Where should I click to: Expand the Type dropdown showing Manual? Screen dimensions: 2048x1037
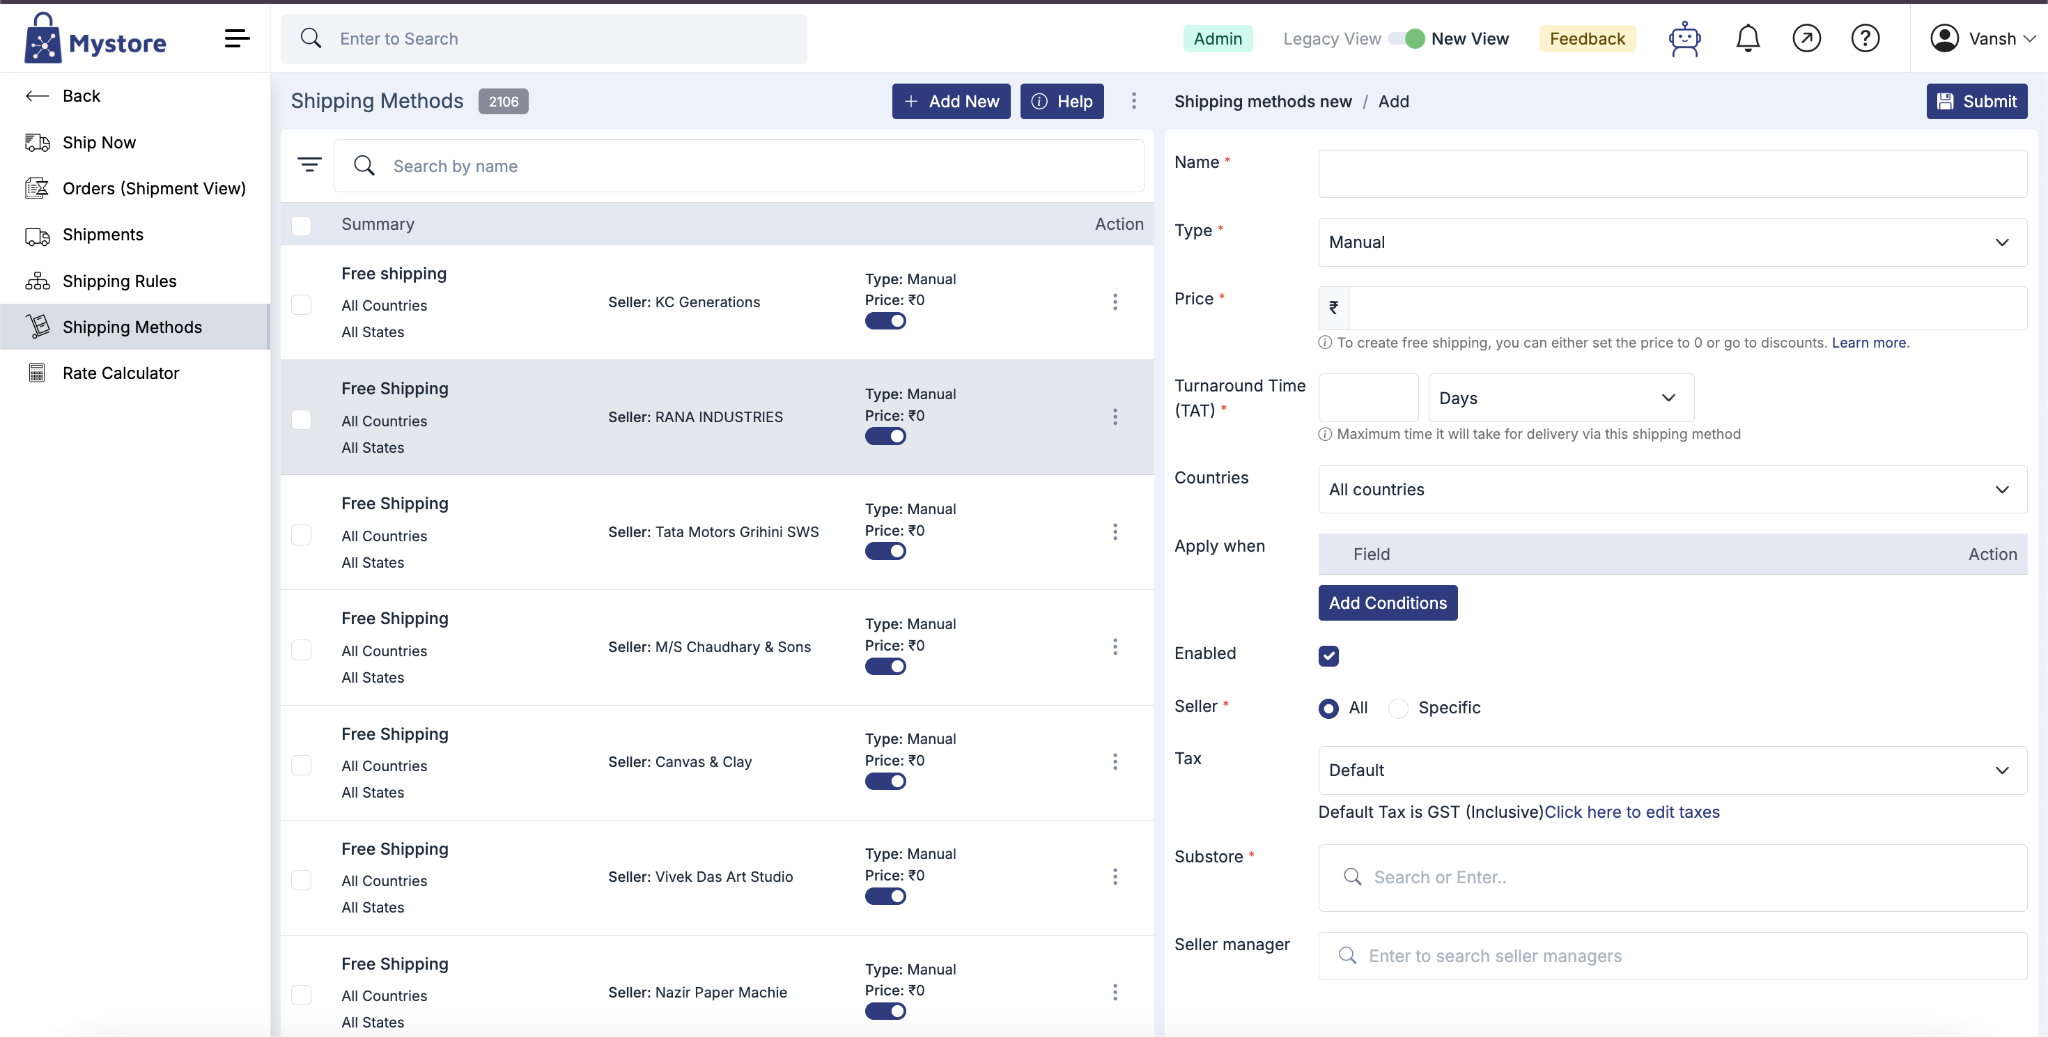tap(1672, 242)
